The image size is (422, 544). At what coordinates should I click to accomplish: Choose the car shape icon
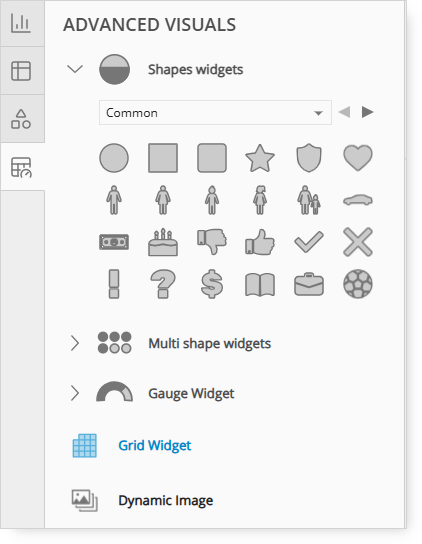358,200
